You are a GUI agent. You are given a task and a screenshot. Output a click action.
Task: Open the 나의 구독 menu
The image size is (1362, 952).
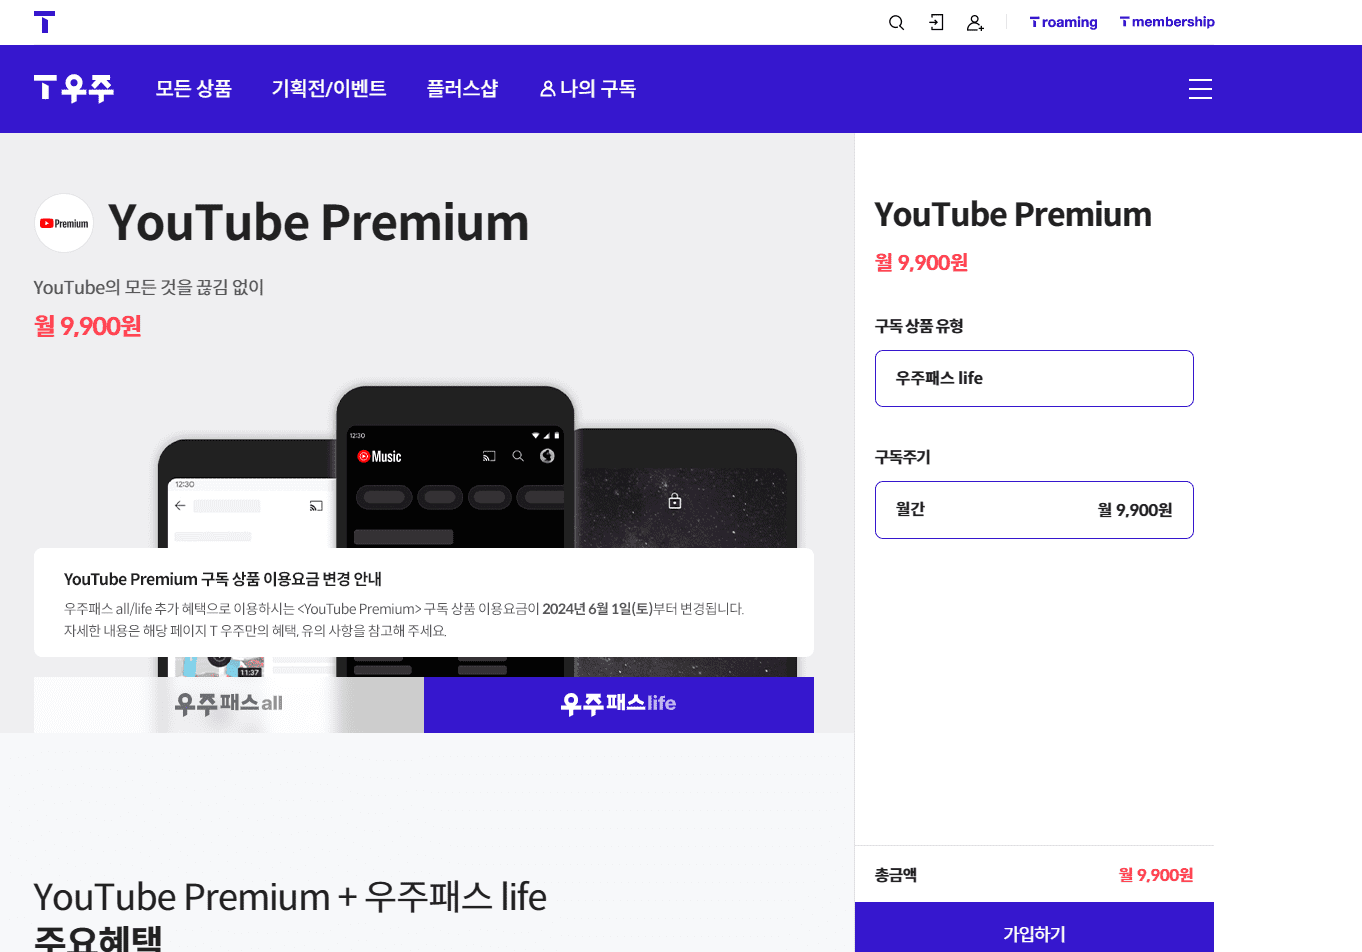click(x=588, y=89)
